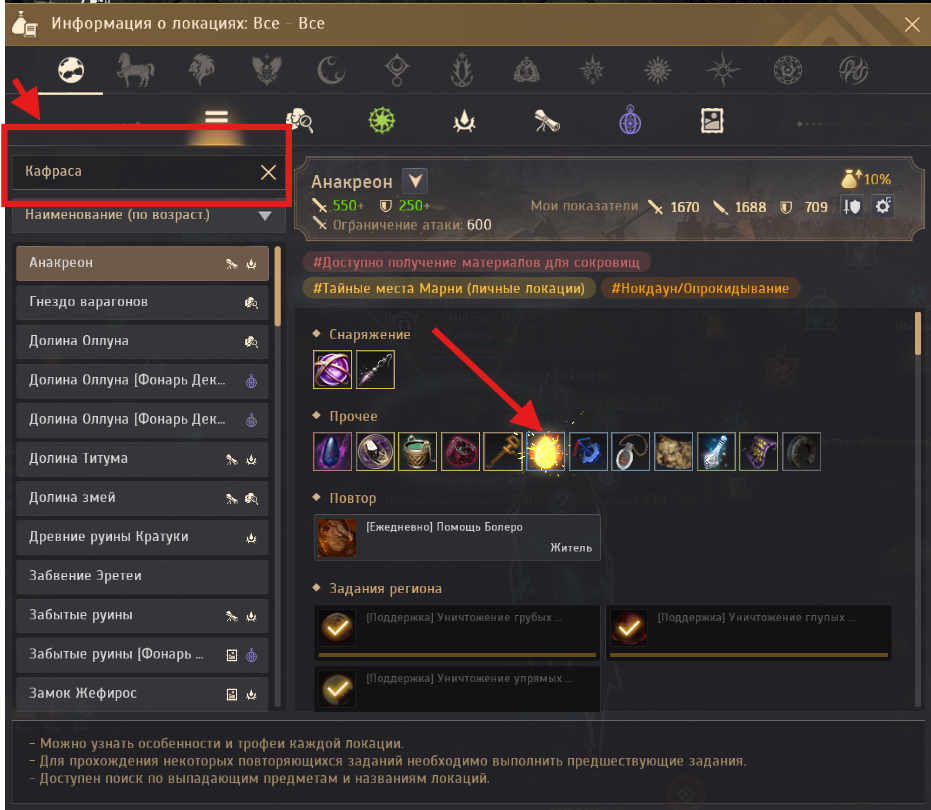This screenshot has width=931, height=810.
Task: Expand the dropdown arrow next to Анакреон
Action: coord(415,181)
